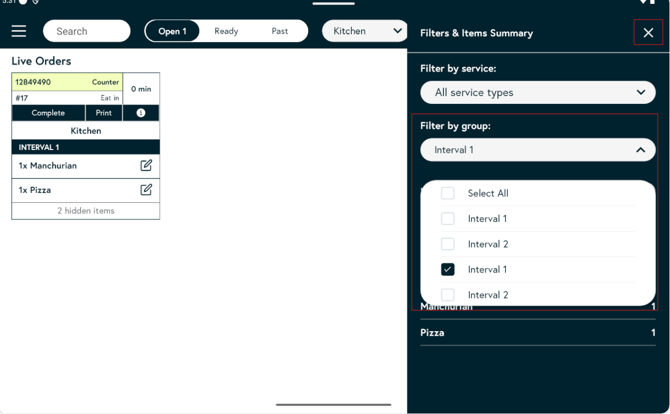Tick the Select All checkbox
The image size is (670, 414).
[x=448, y=193]
